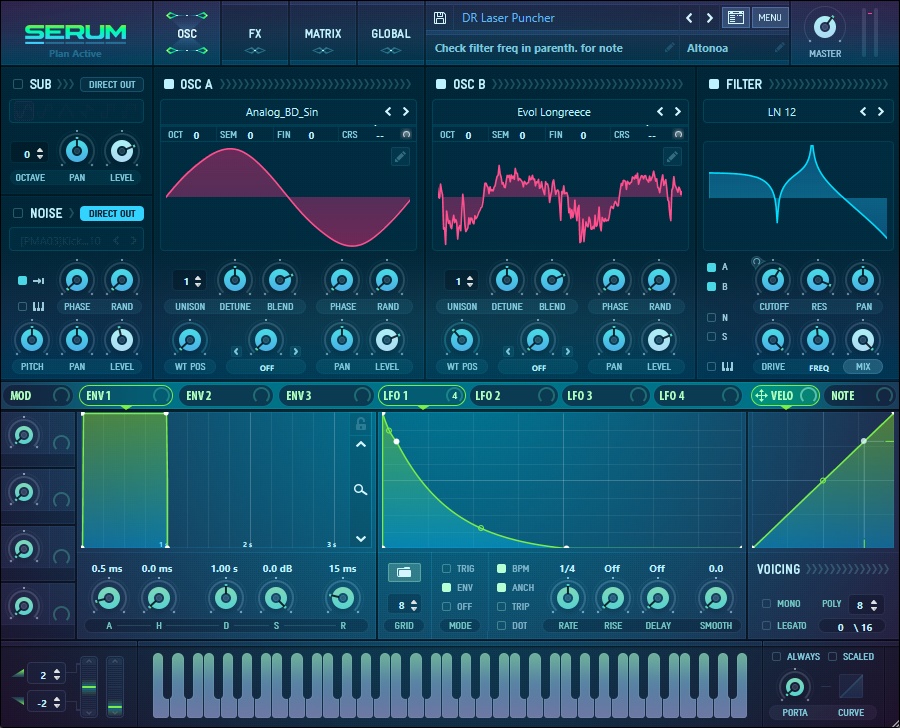Image resolution: width=900 pixels, height=728 pixels.
Task: Click the pitch bend wheel slider
Action: [x=89, y=687]
